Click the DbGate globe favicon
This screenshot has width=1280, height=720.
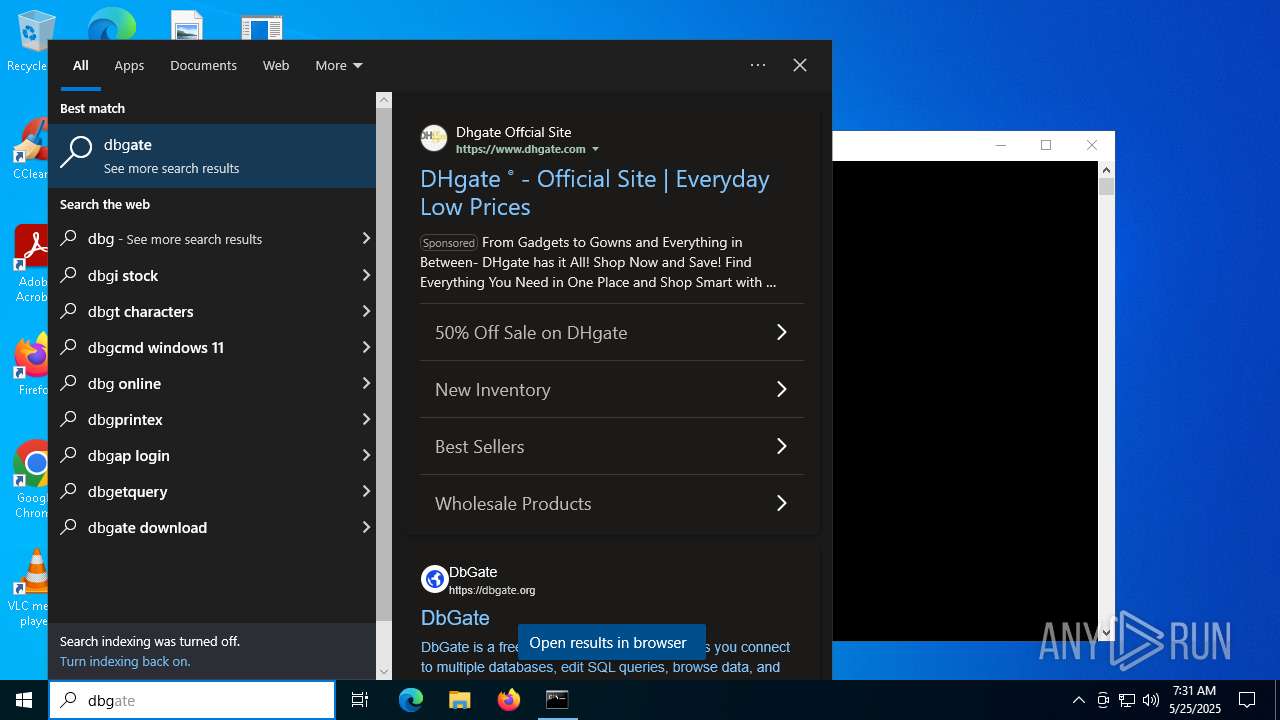click(x=434, y=578)
